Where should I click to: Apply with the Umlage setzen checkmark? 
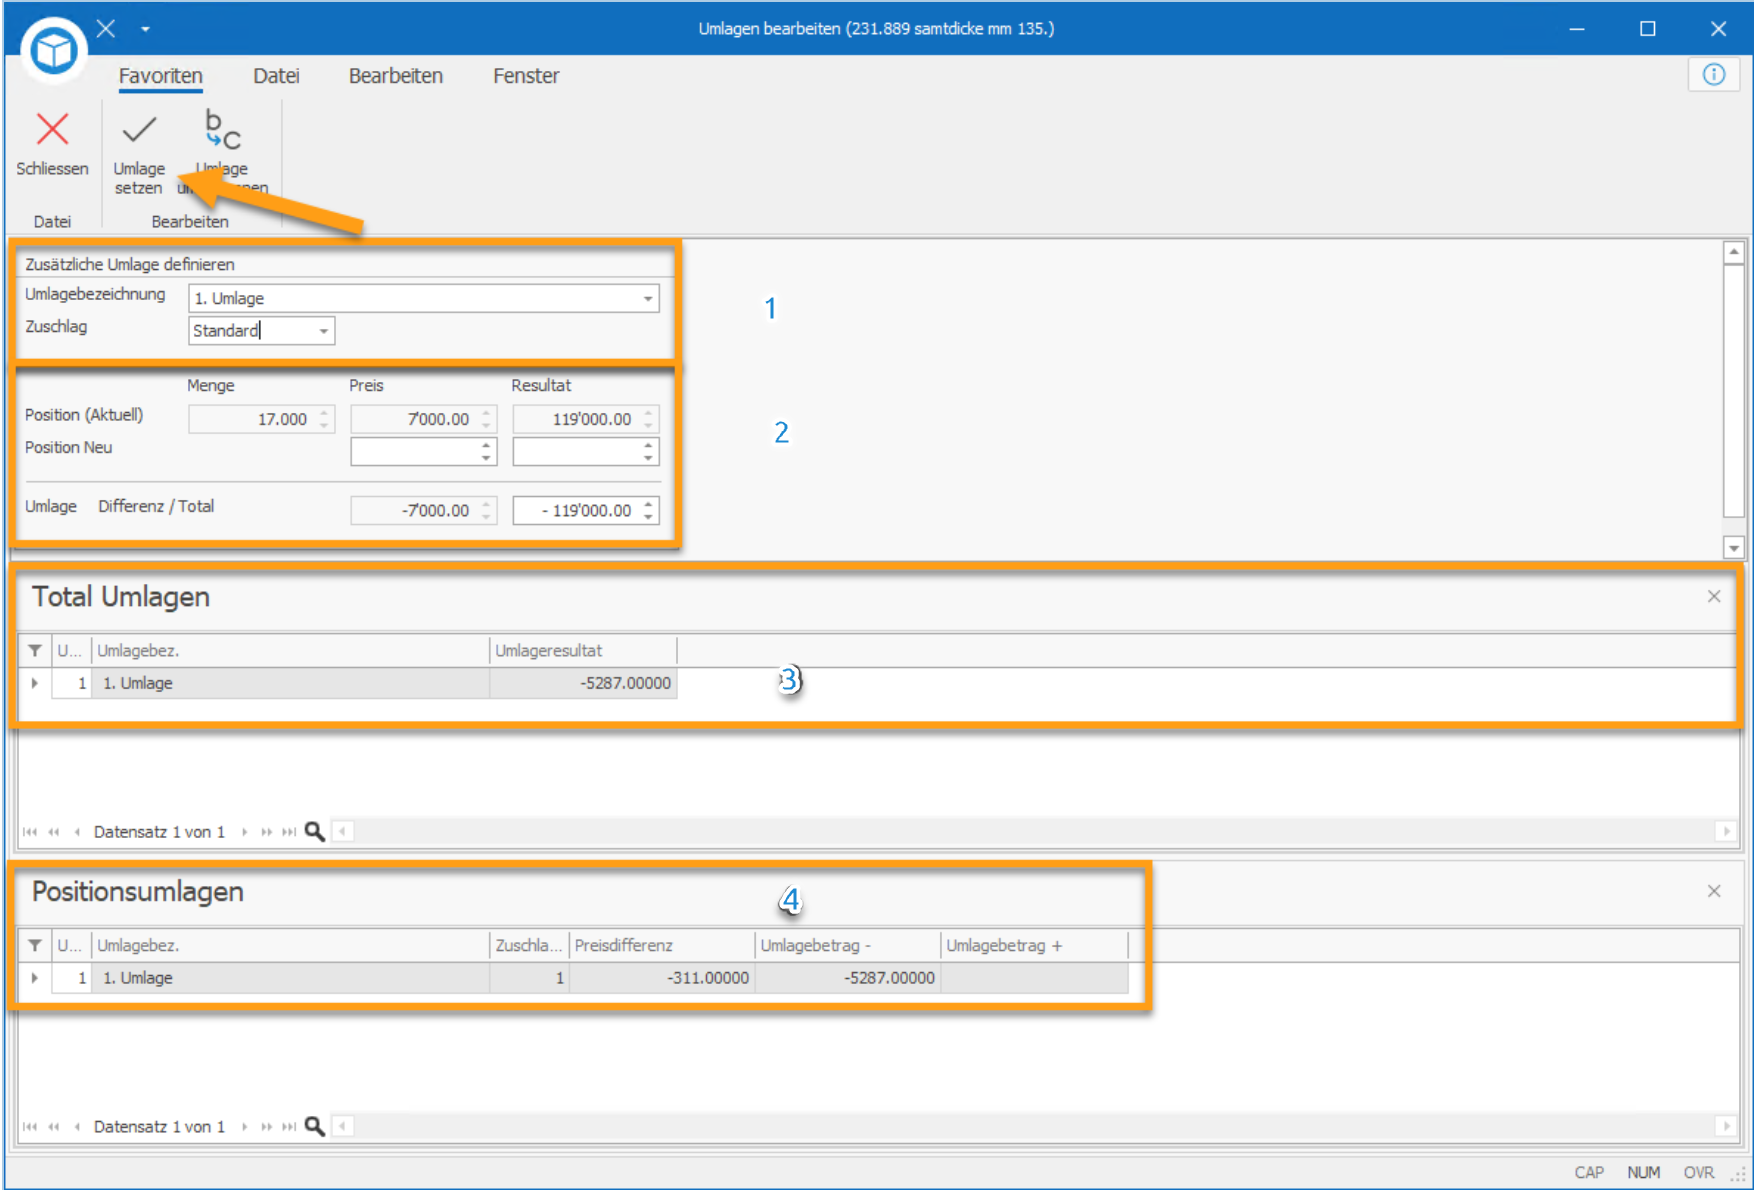pos(139,129)
